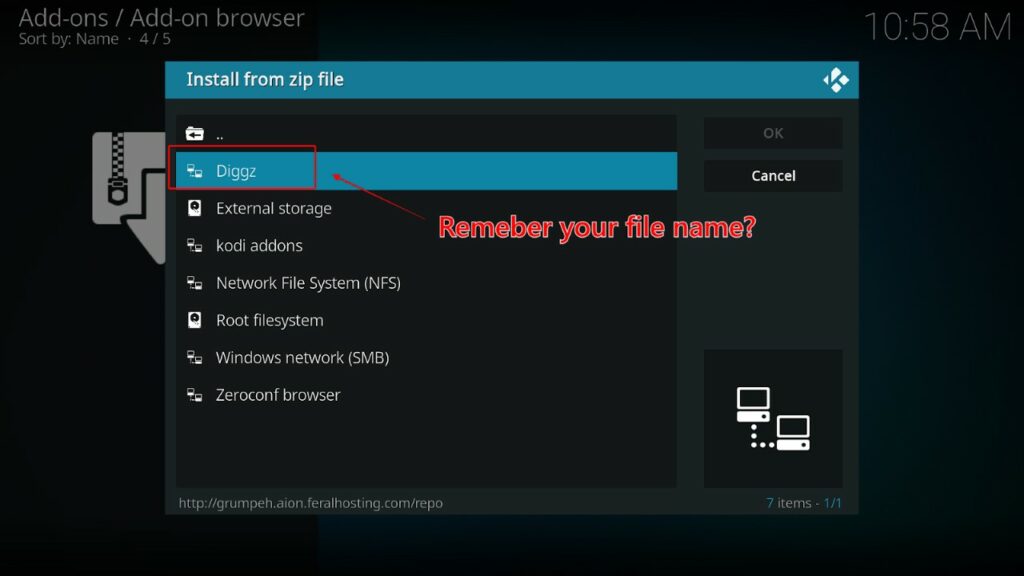Open Root filesystem entry
1024x576 pixels.
pos(426,320)
